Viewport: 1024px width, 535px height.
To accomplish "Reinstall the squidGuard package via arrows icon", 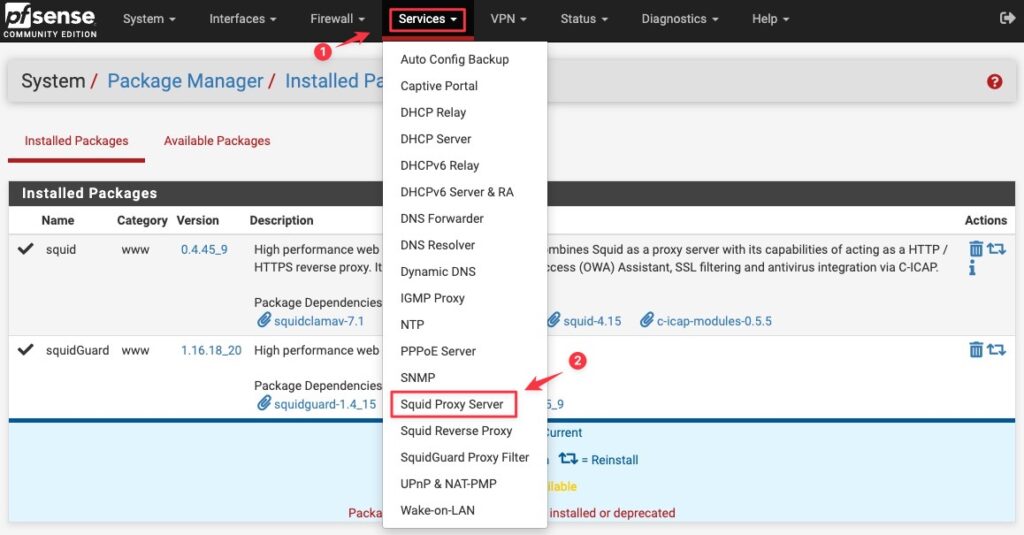I will (996, 349).
